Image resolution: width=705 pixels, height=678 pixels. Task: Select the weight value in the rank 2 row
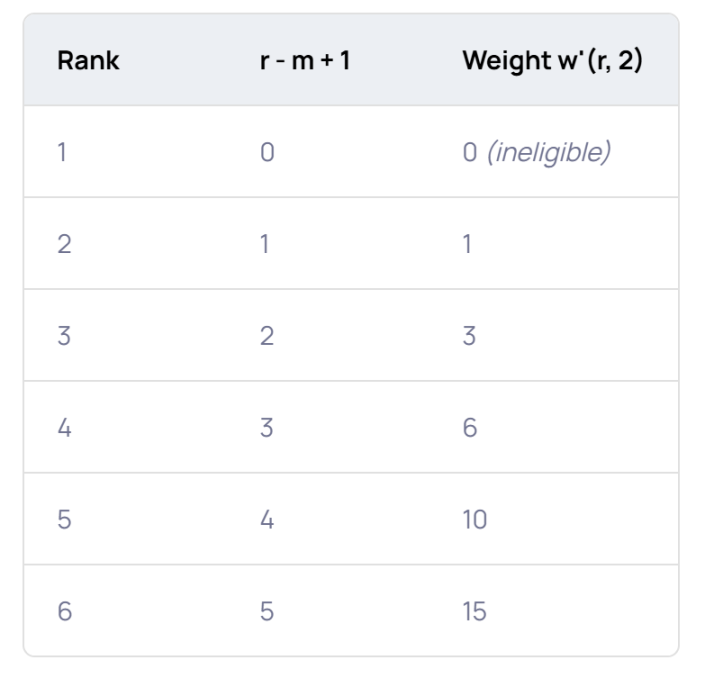coord(469,245)
